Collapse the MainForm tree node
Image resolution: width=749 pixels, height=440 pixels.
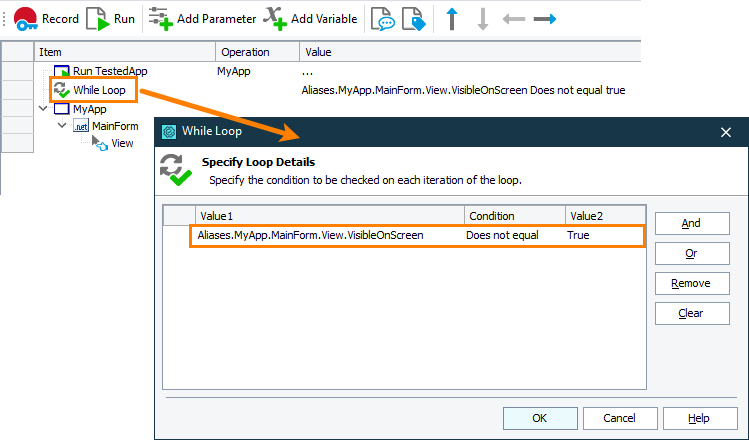[x=62, y=126]
